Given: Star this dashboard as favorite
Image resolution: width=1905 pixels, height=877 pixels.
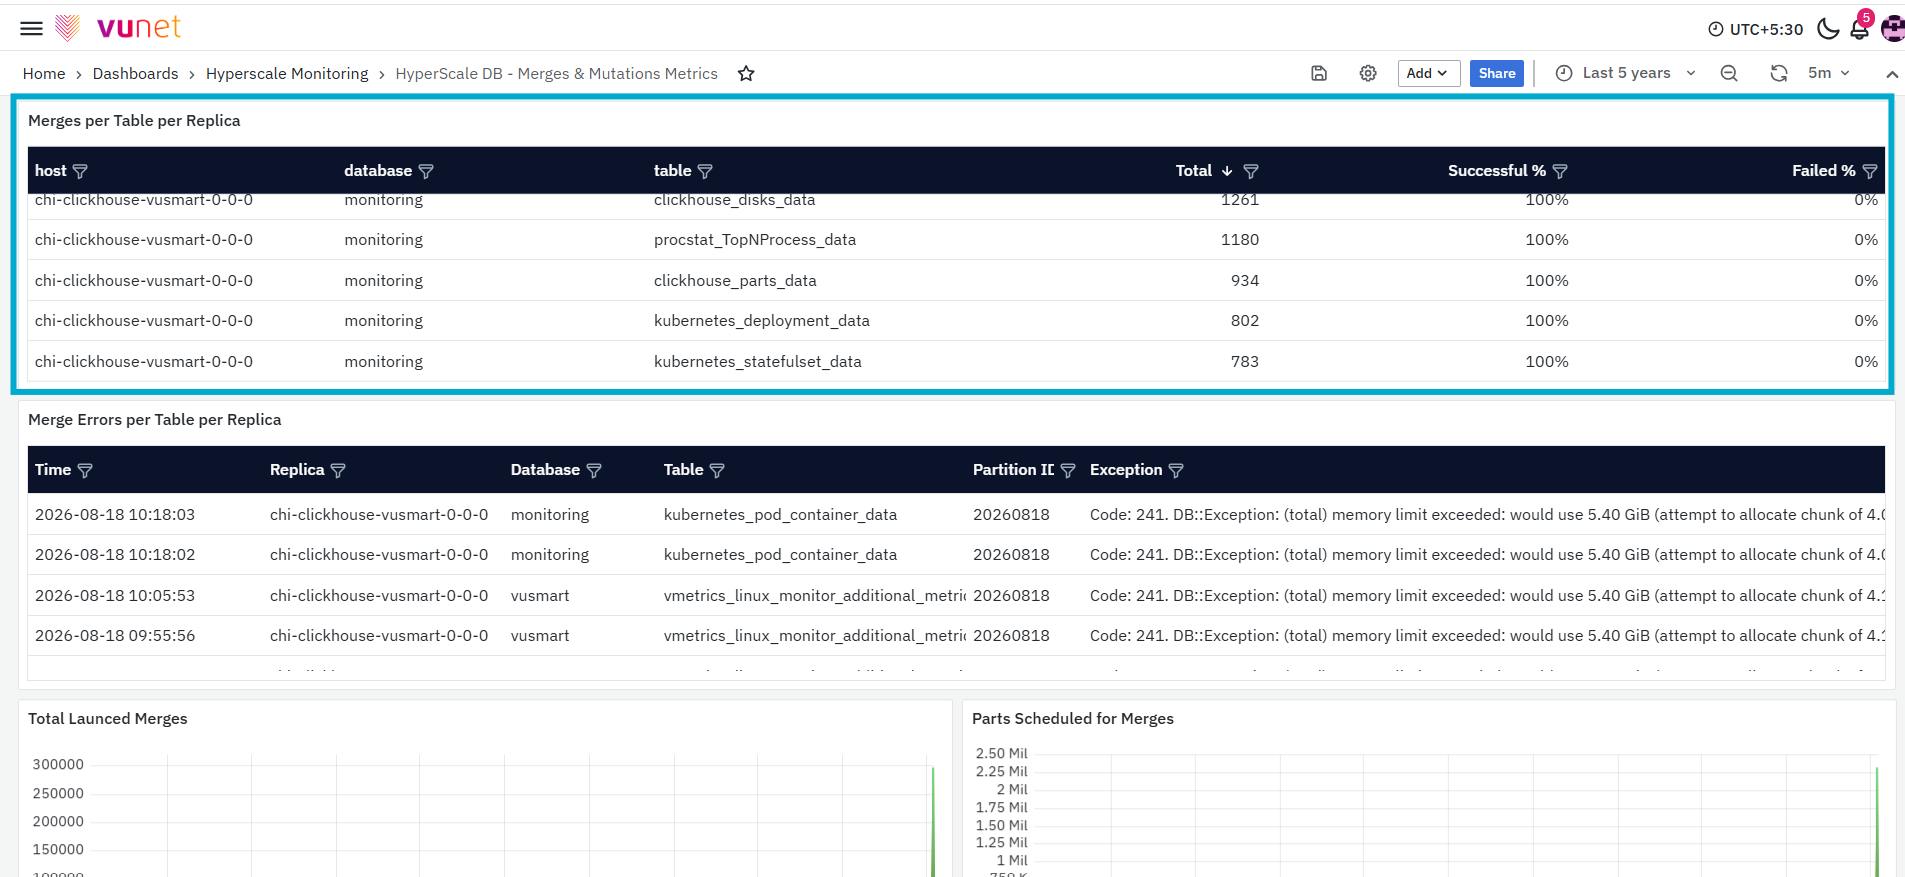Looking at the screenshot, I should click(x=746, y=73).
